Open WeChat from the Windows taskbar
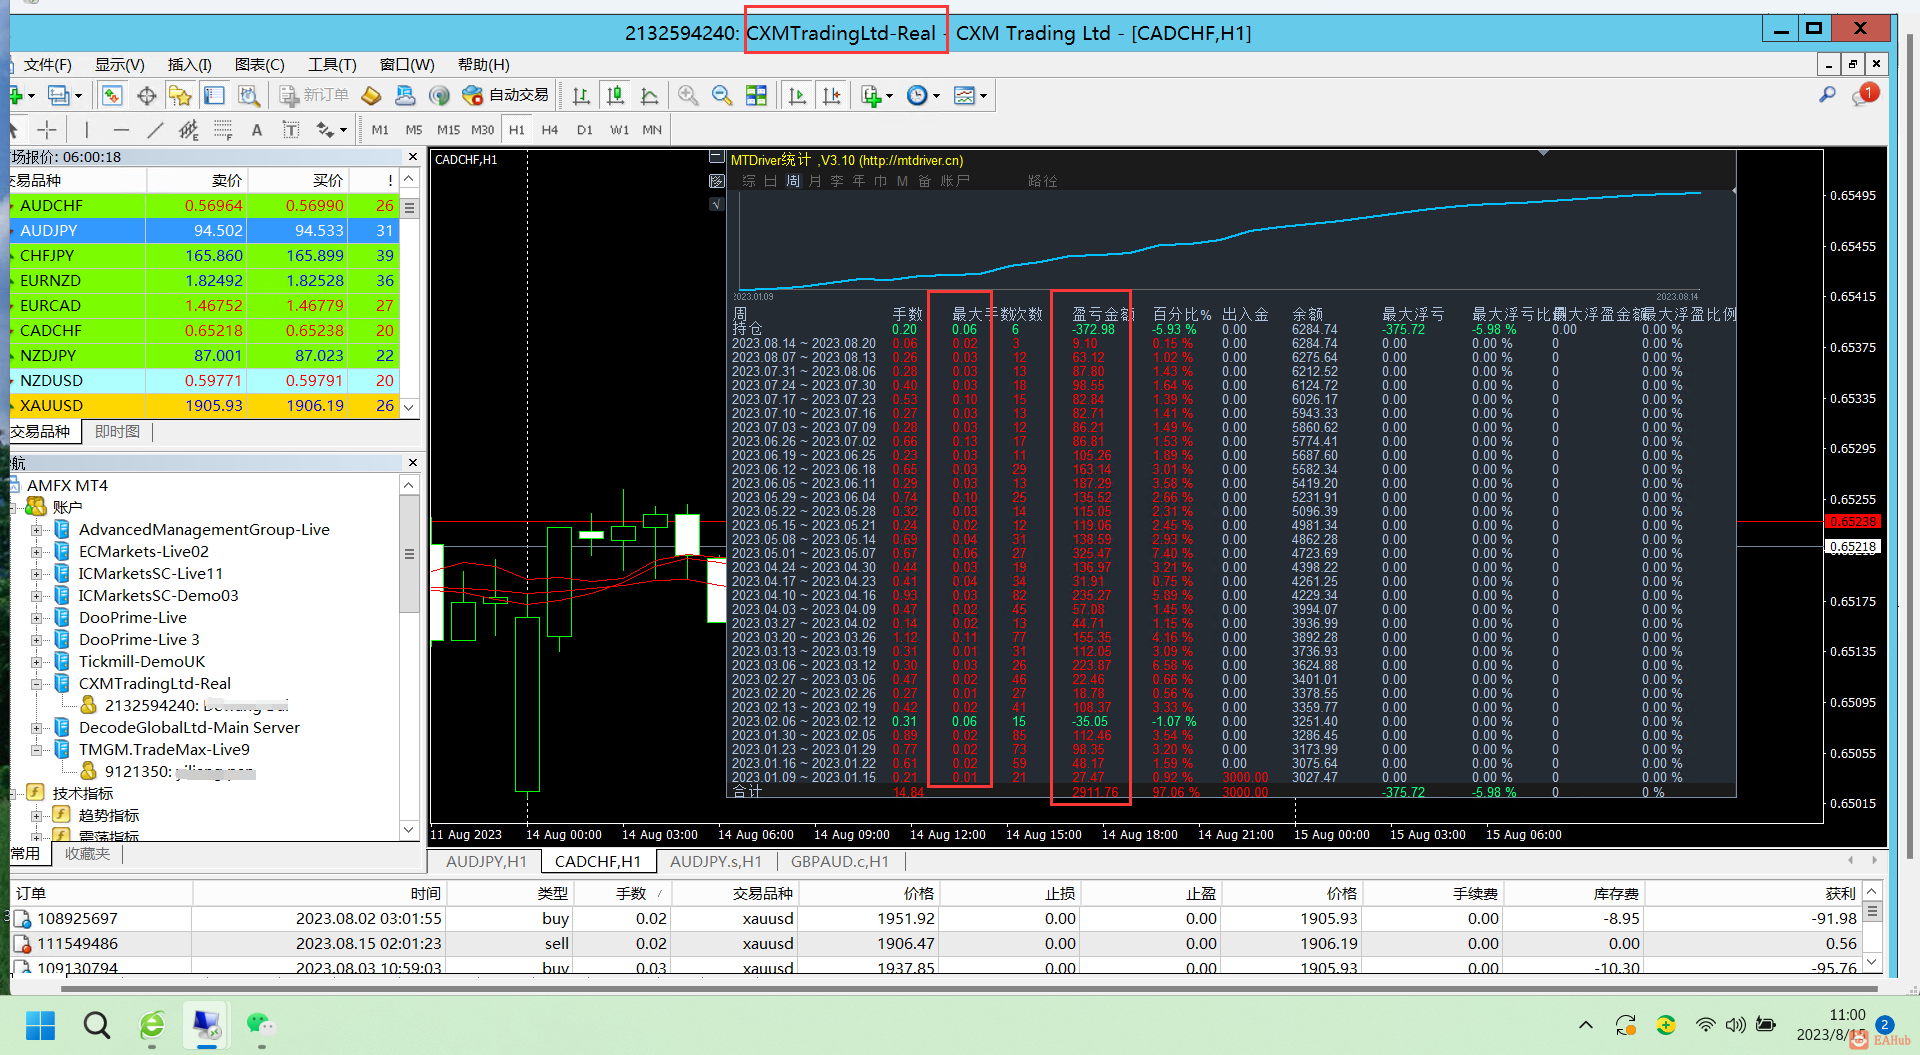This screenshot has height=1055, width=1920. tap(260, 1024)
